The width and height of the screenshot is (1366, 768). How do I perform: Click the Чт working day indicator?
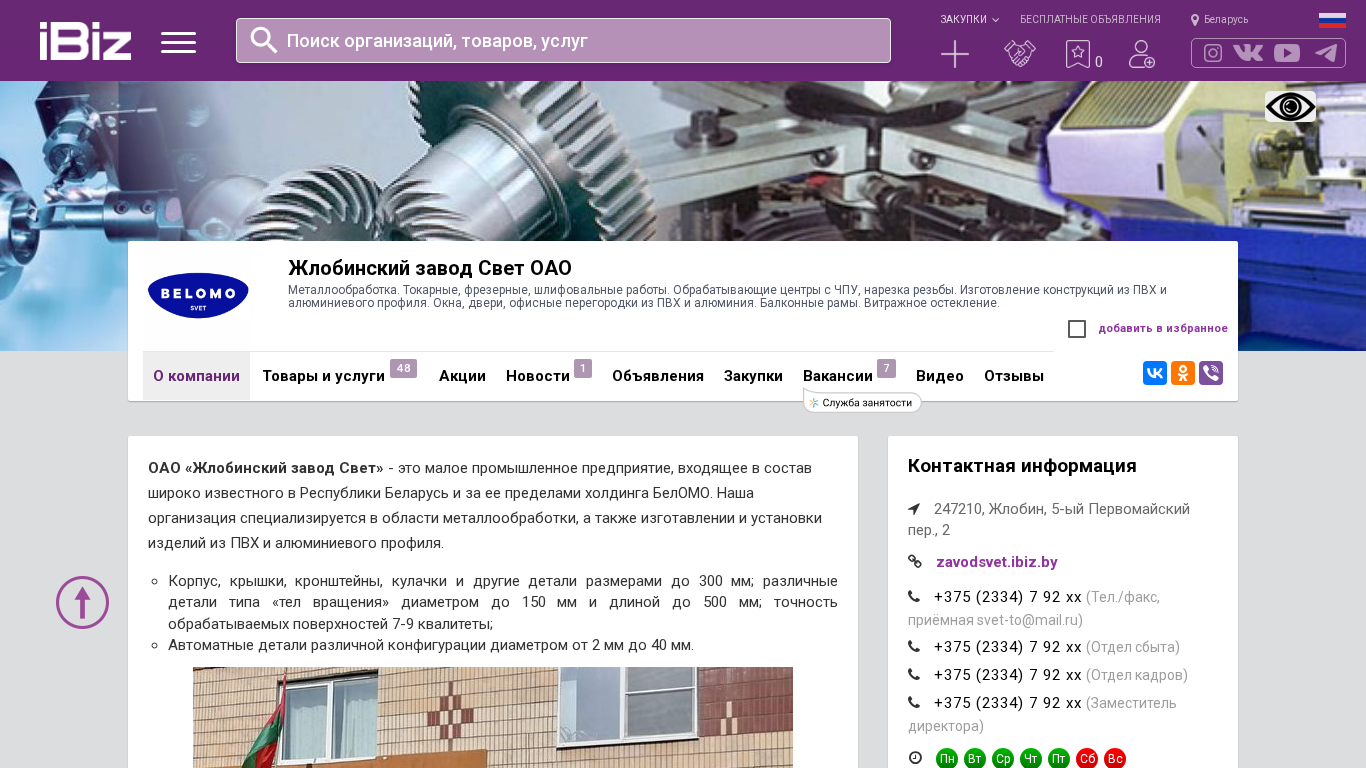coord(1031,759)
